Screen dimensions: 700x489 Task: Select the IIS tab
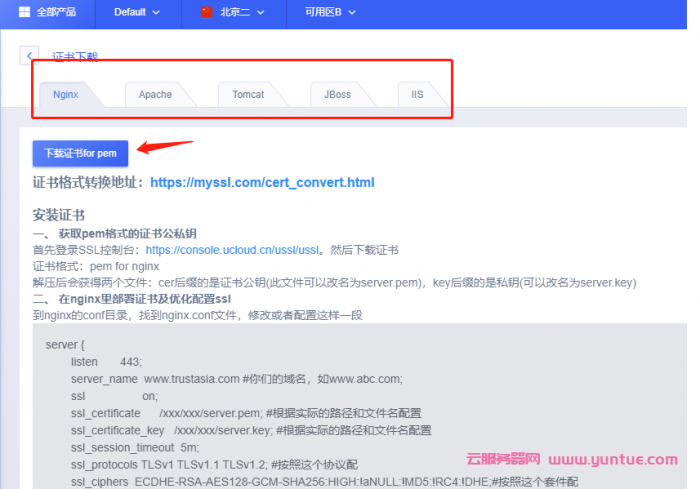[417, 94]
